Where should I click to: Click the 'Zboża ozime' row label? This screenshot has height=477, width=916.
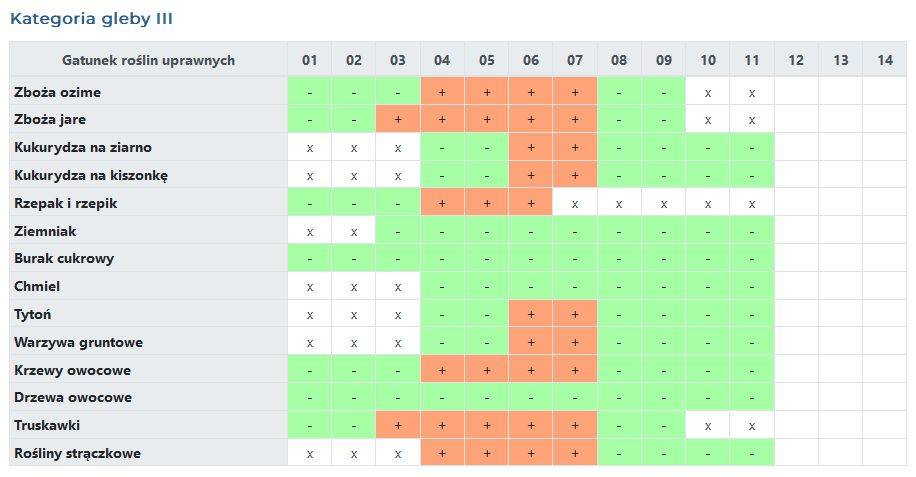click(x=58, y=92)
